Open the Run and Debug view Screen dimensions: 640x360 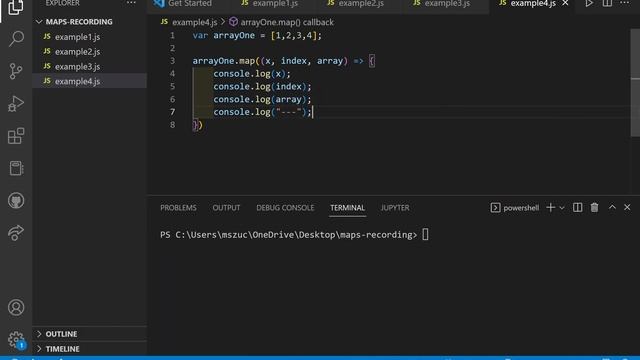[x=16, y=104]
